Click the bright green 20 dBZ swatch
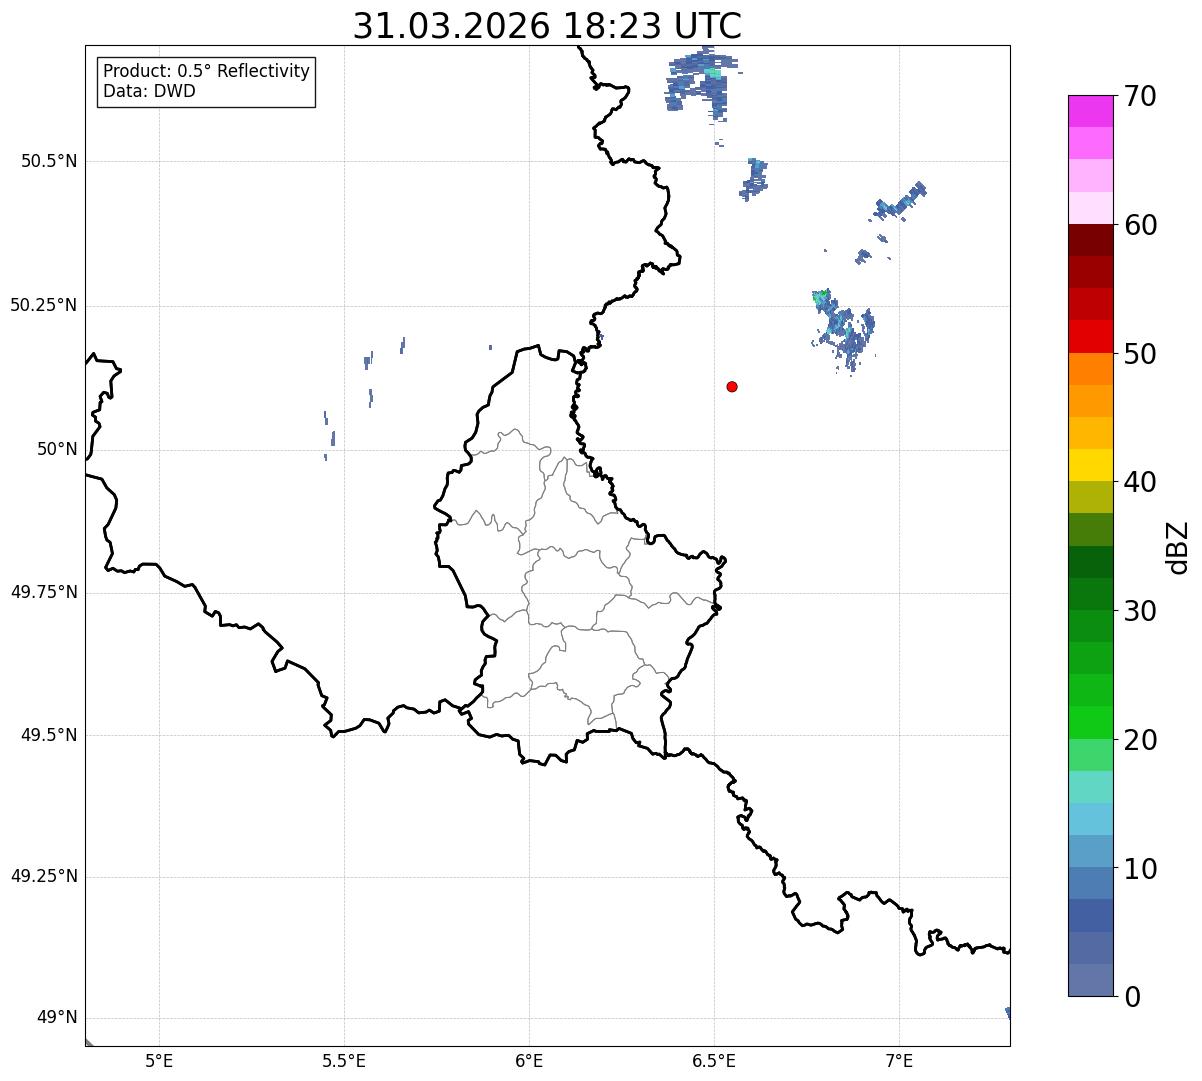The width and height of the screenshot is (1202, 1081). (1090, 722)
